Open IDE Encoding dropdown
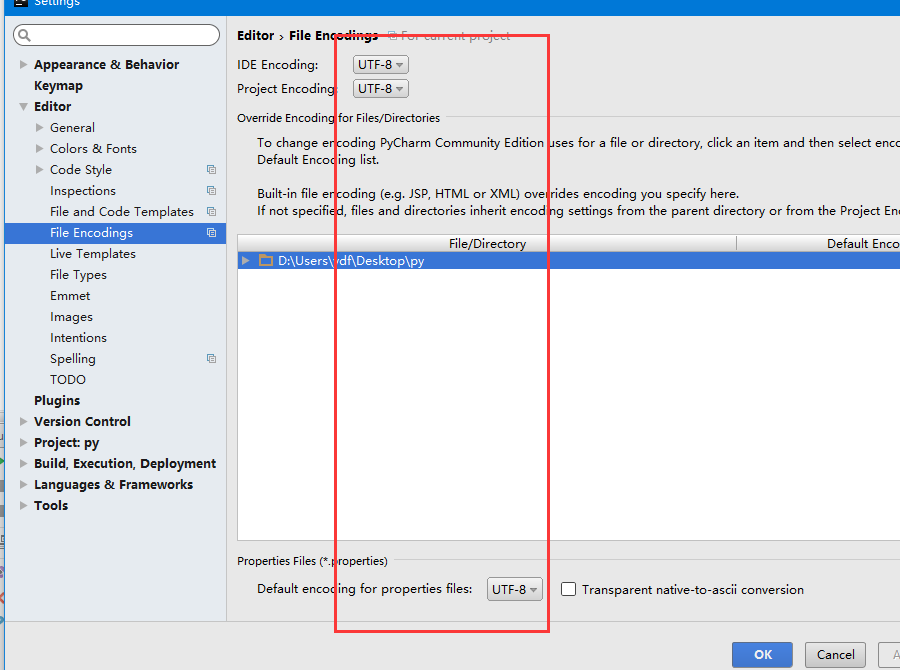Viewport: 900px width, 670px height. tap(381, 65)
